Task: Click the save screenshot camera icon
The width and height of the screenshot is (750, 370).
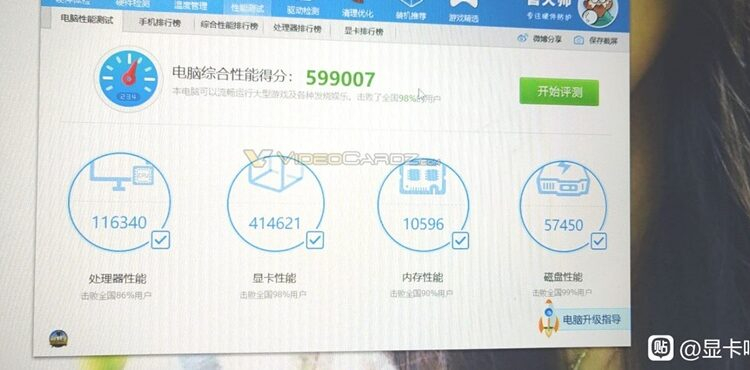Action: coord(579,40)
